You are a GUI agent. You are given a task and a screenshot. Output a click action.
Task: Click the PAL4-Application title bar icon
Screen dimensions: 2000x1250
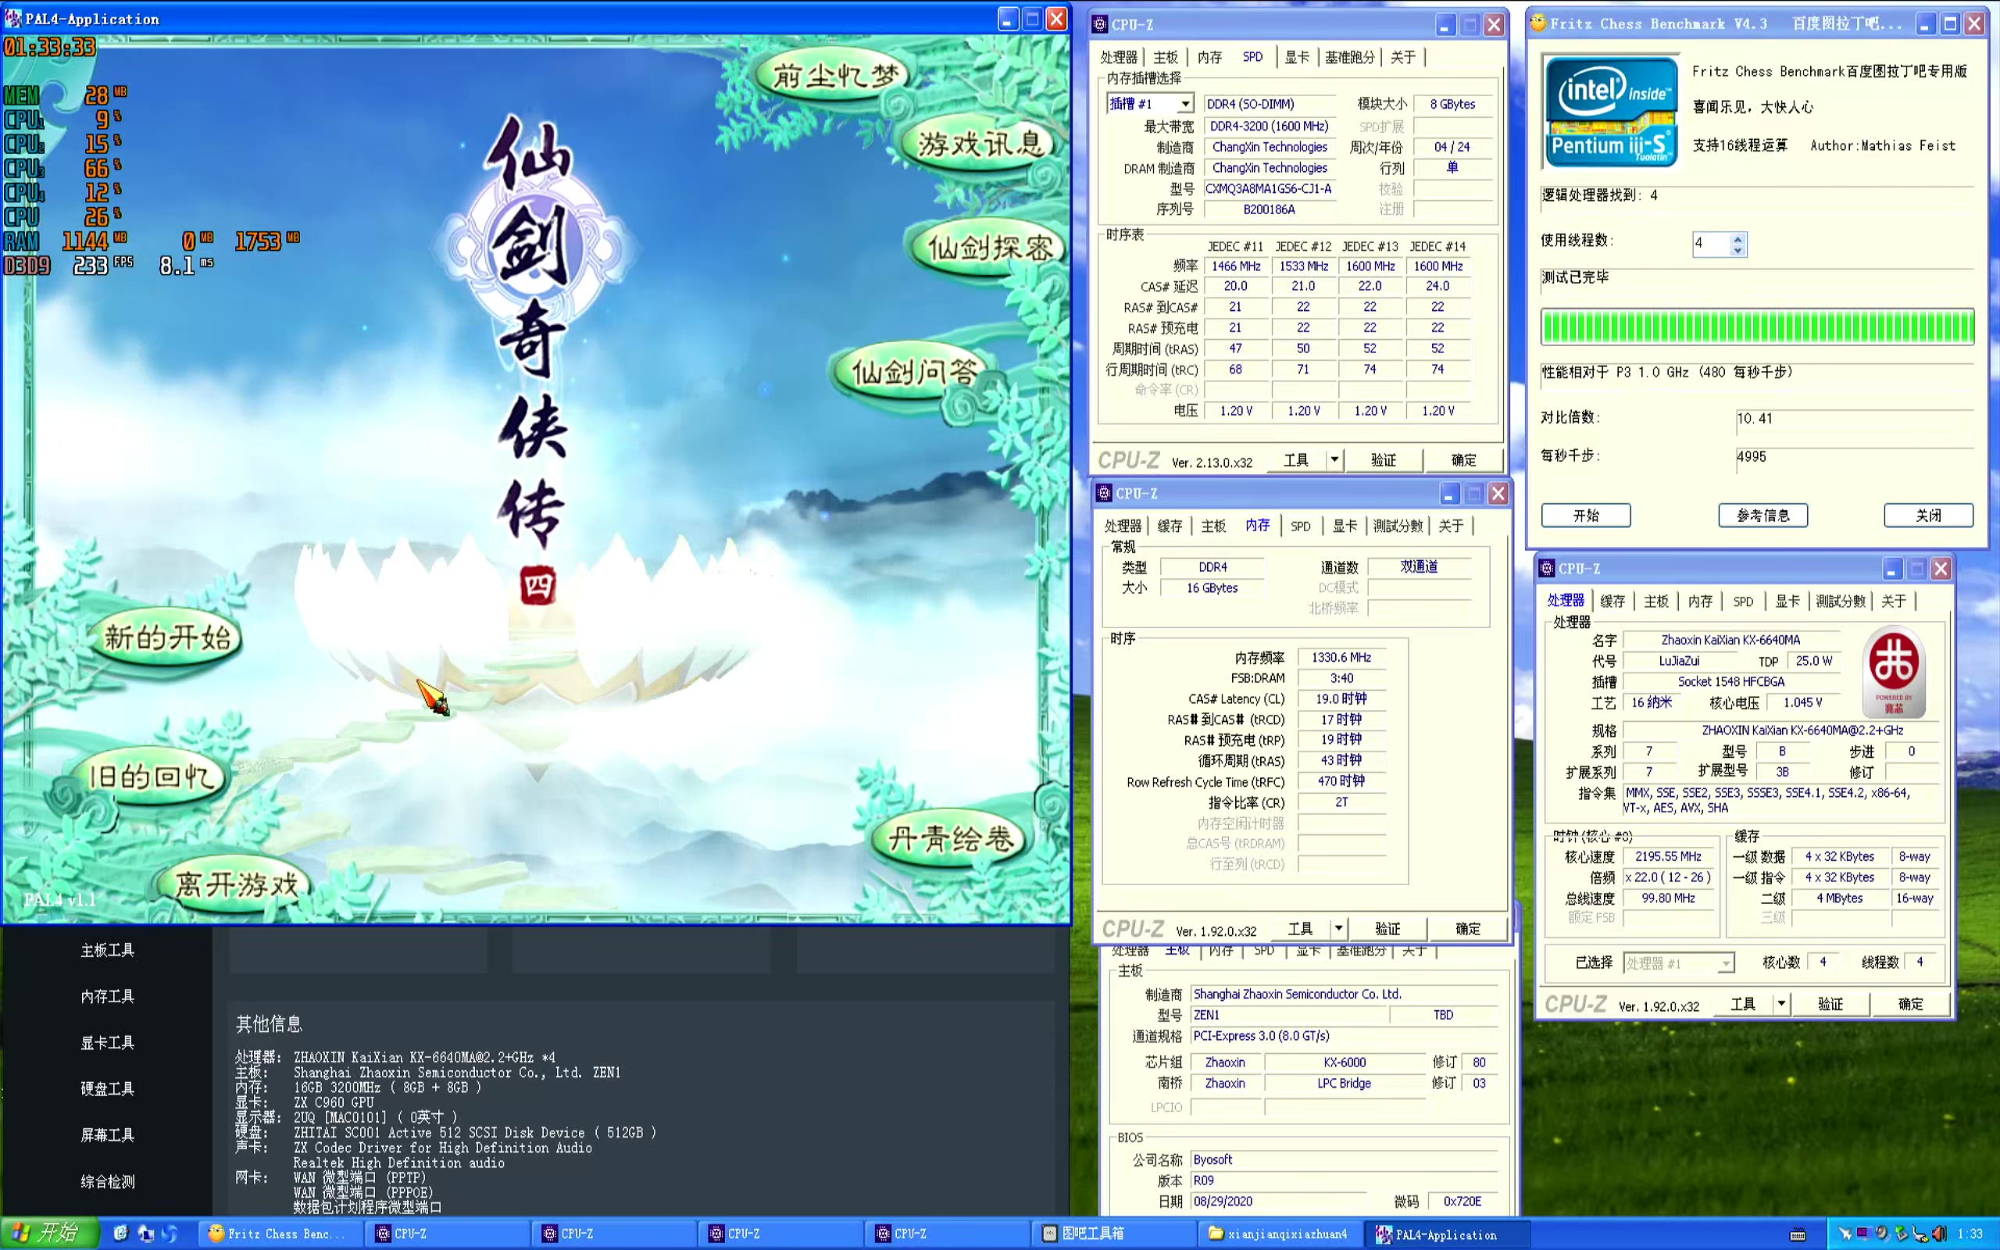coord(13,19)
